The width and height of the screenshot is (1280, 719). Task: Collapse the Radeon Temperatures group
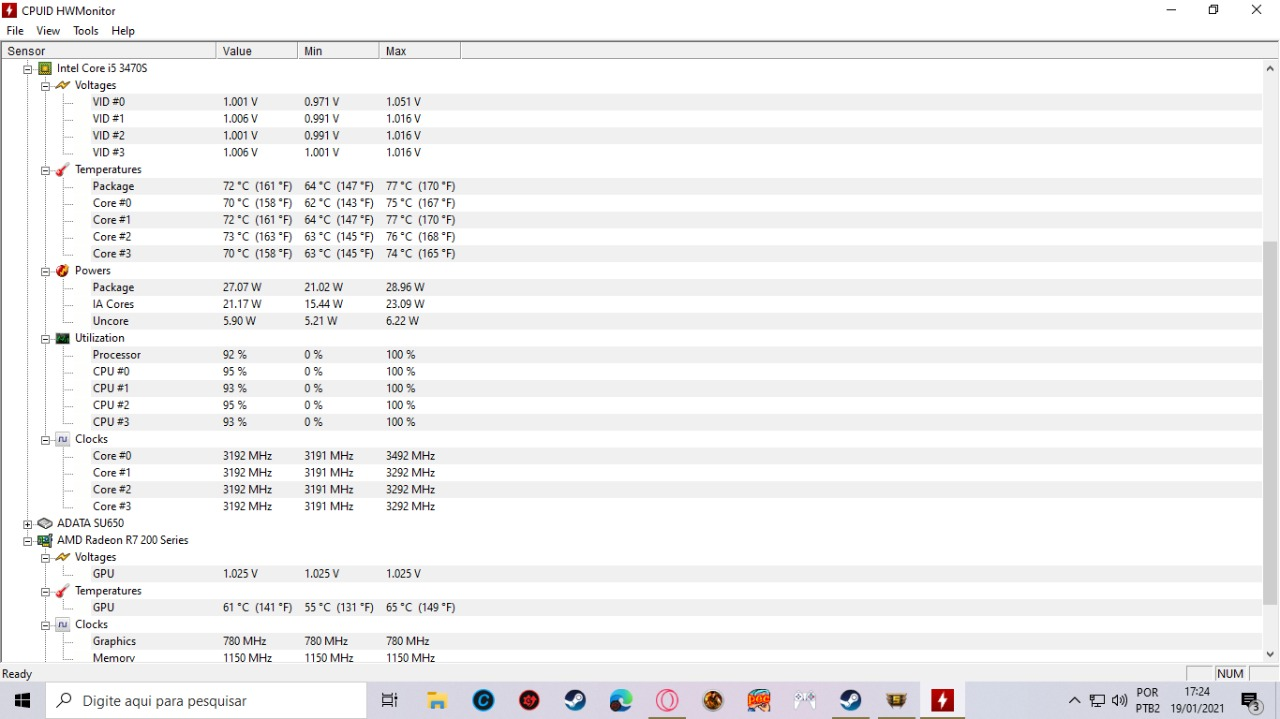[x=46, y=592]
